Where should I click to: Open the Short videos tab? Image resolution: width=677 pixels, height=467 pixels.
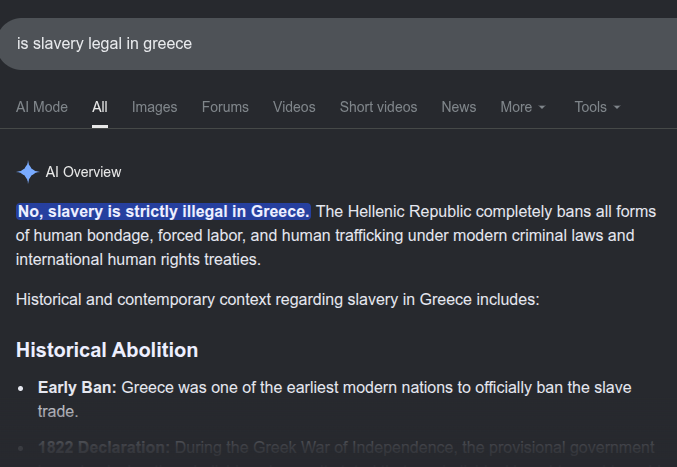click(x=378, y=107)
